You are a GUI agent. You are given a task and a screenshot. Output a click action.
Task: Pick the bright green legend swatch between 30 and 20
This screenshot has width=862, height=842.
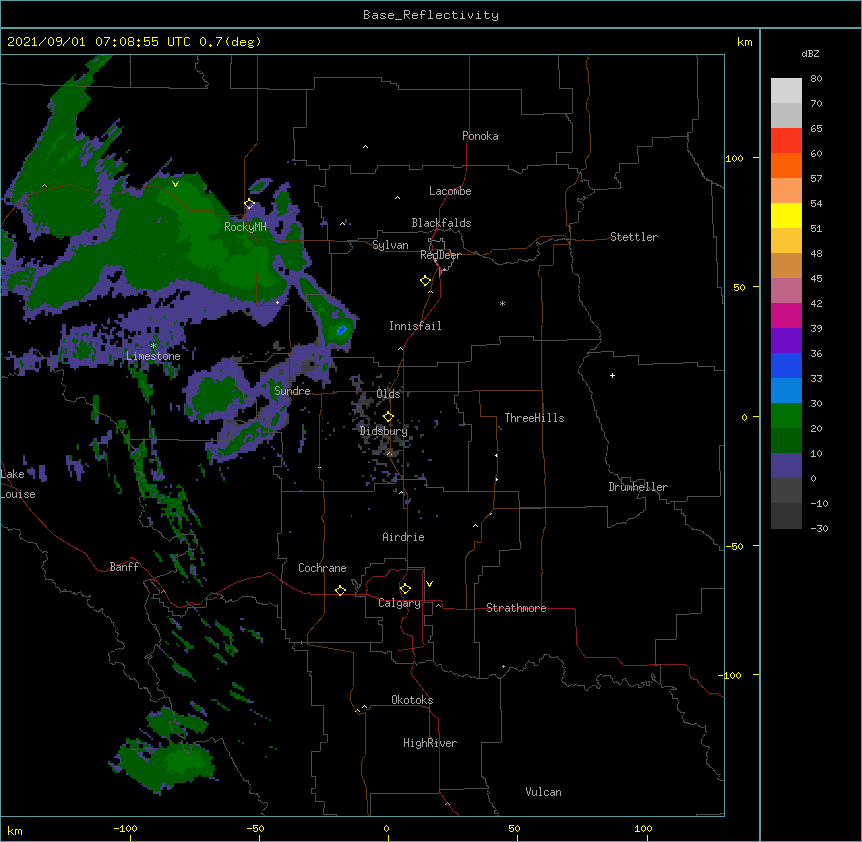click(x=786, y=416)
